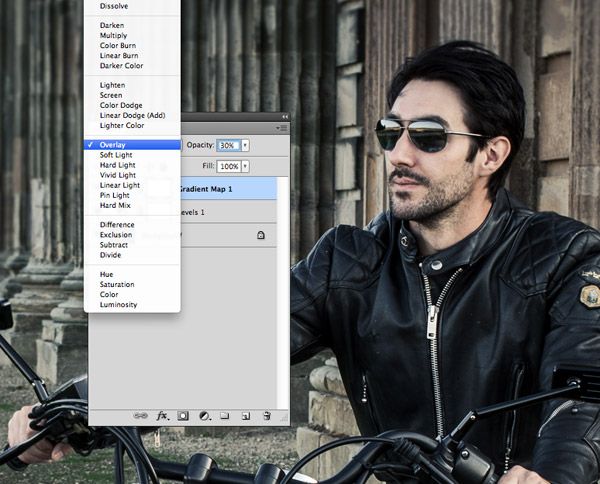Delete the layer with the trash icon
This screenshot has height=484, width=600.
point(267,415)
